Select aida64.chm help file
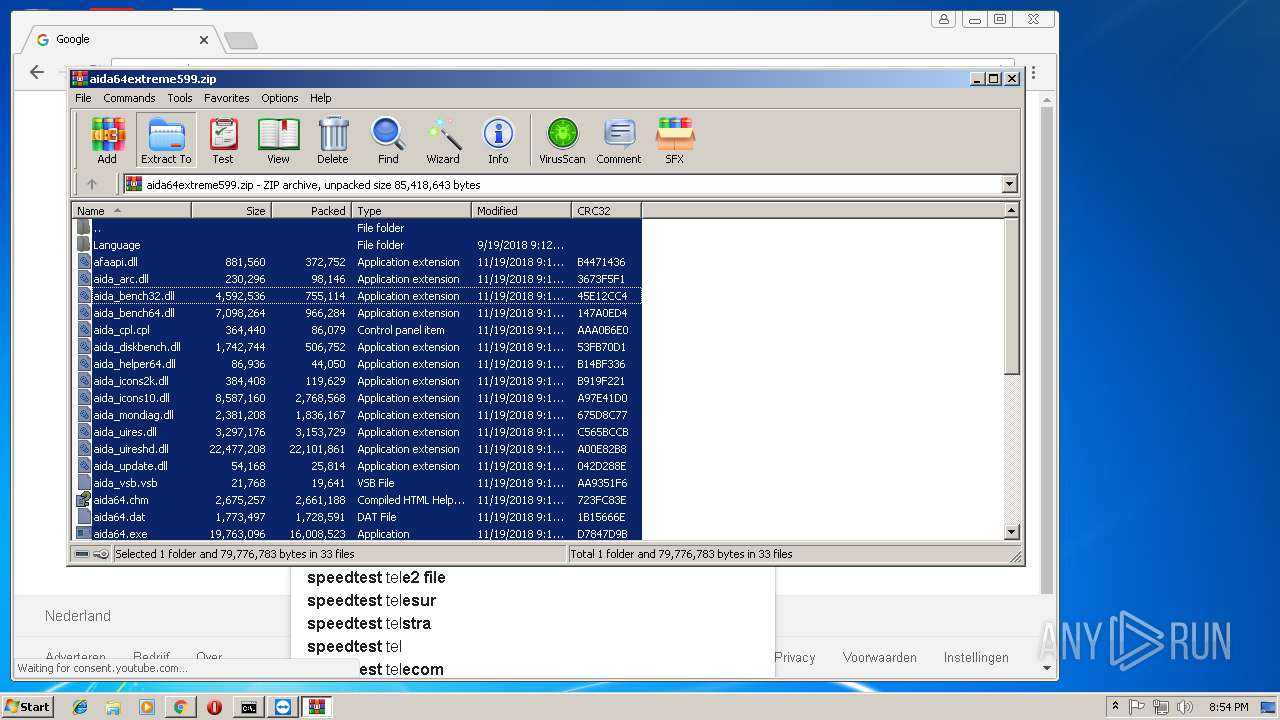The image size is (1280, 720). [x=357, y=500]
